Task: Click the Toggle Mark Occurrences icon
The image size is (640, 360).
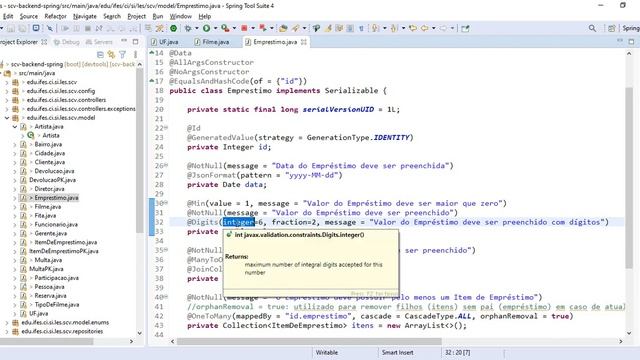Action: click(328, 28)
